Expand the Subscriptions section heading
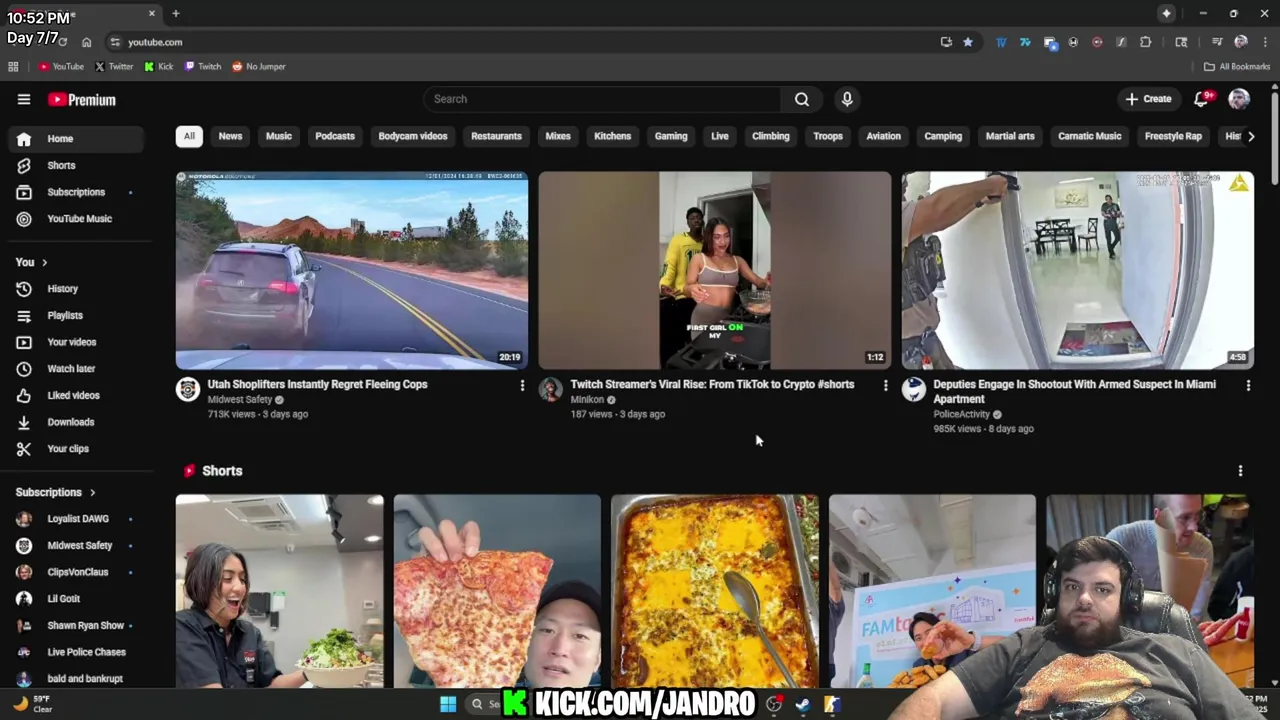 (x=56, y=492)
